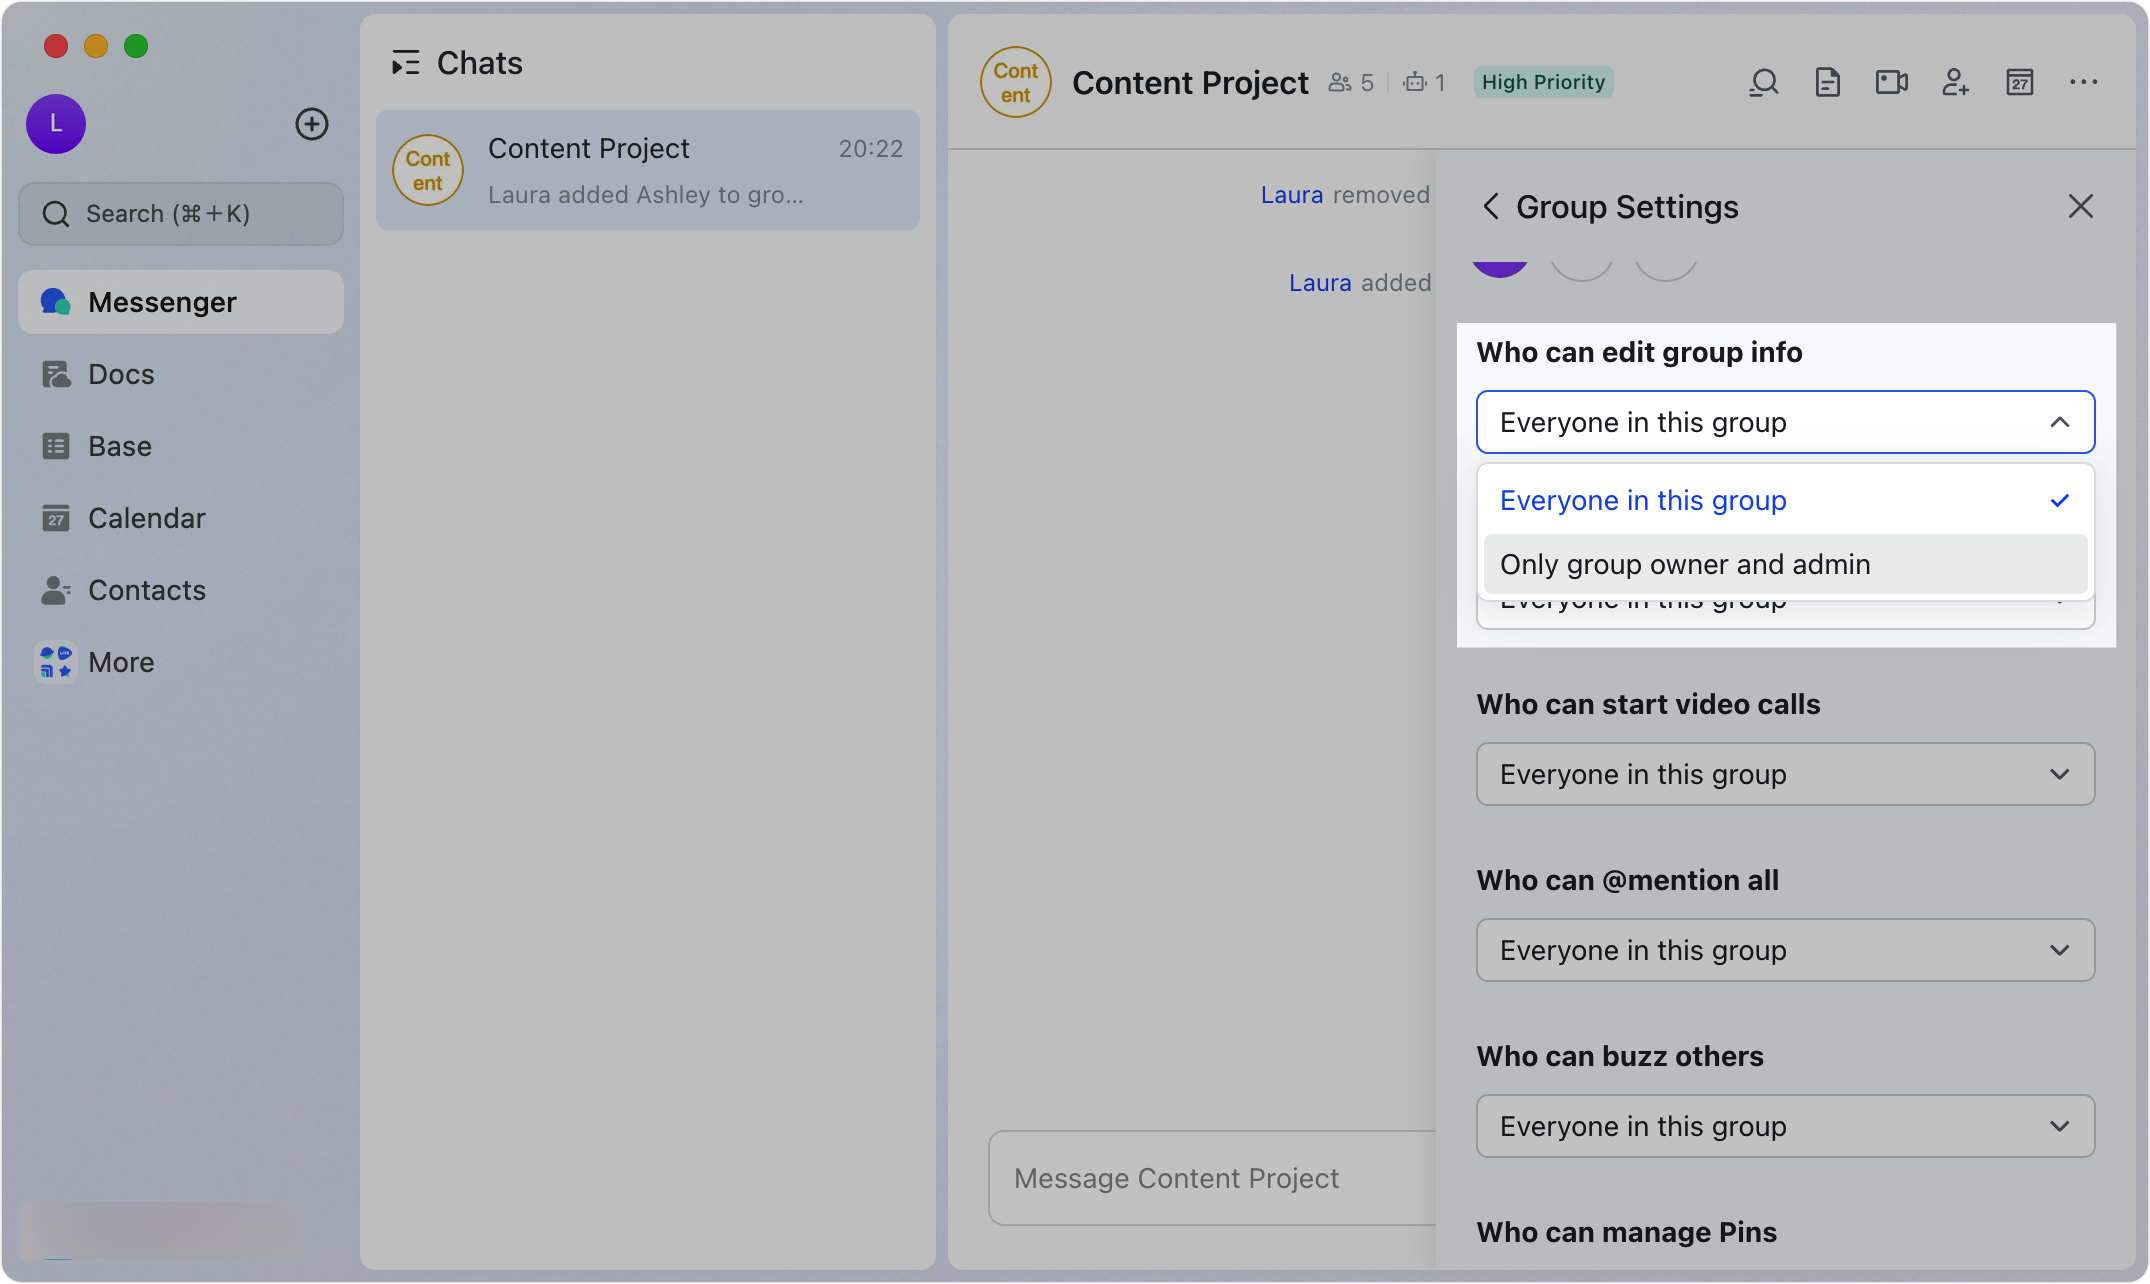Open Base in the sidebar

[181, 446]
